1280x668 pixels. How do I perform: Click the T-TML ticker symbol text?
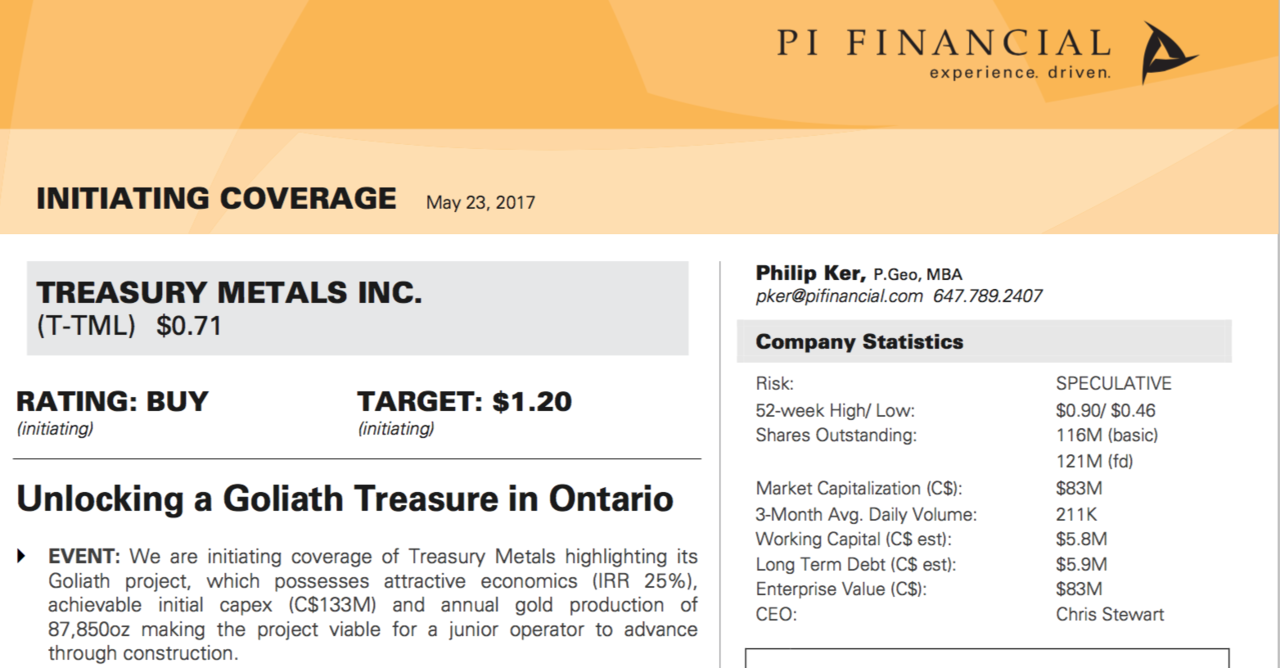[x=86, y=326]
